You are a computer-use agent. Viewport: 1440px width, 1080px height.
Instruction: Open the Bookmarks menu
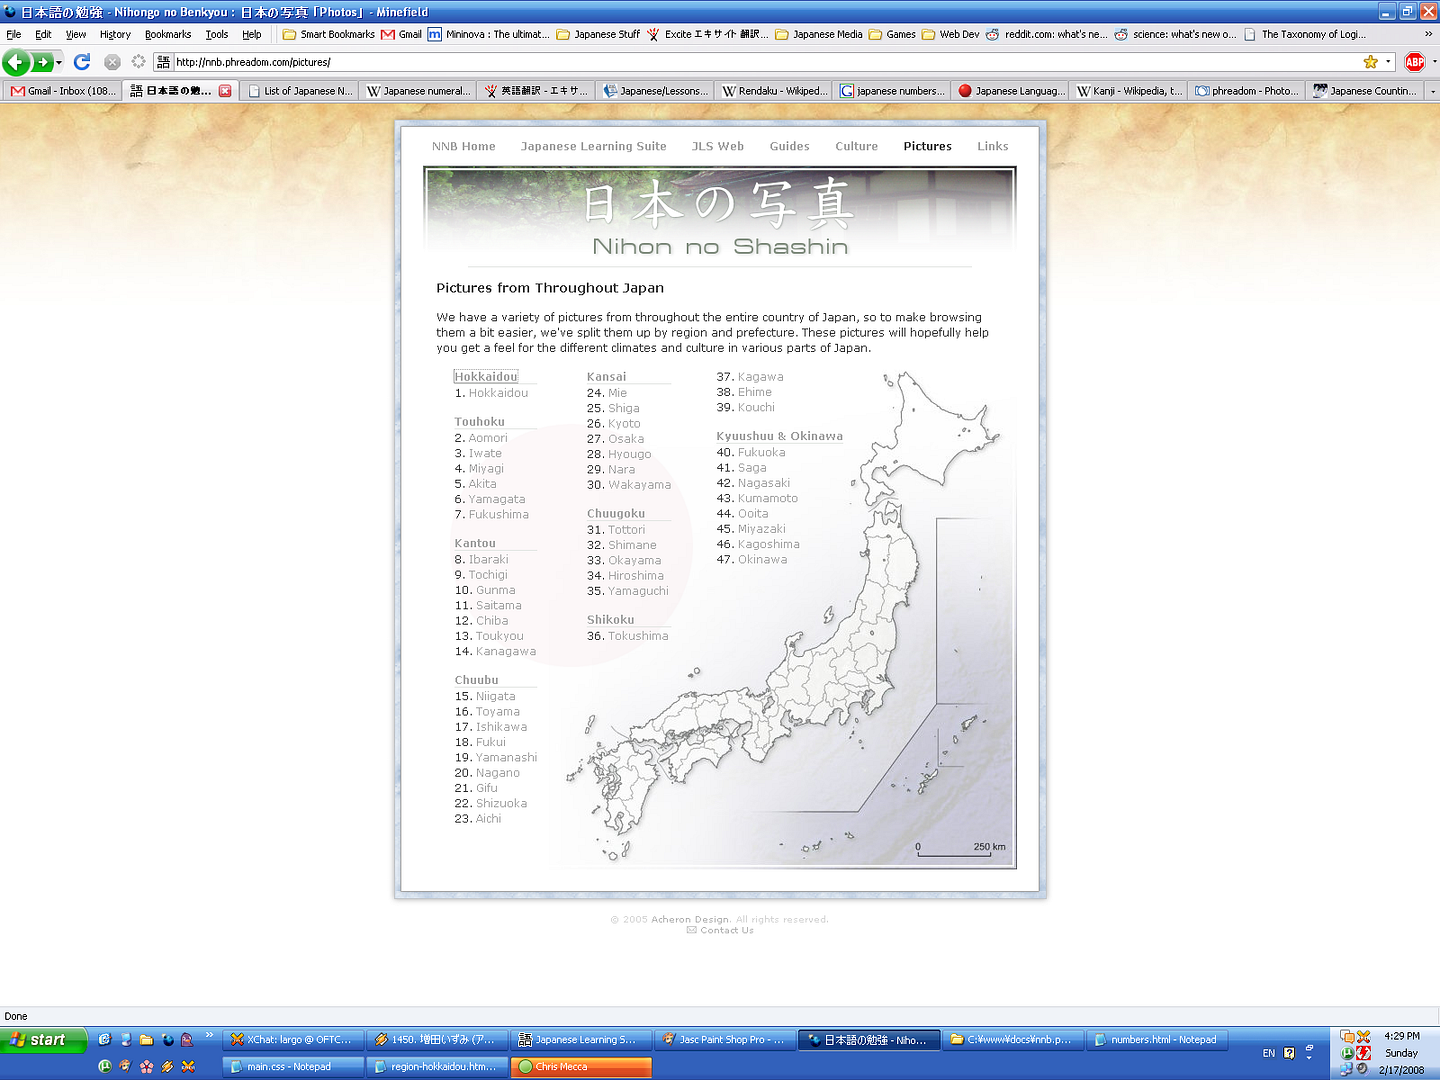click(x=167, y=34)
